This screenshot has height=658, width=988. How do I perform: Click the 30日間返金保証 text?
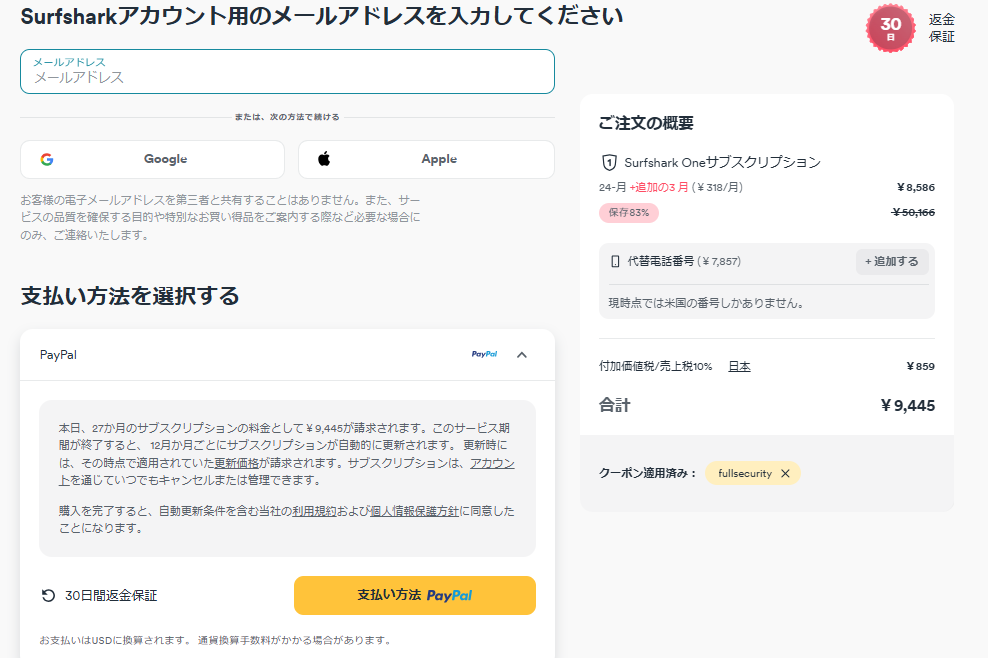click(x=111, y=596)
